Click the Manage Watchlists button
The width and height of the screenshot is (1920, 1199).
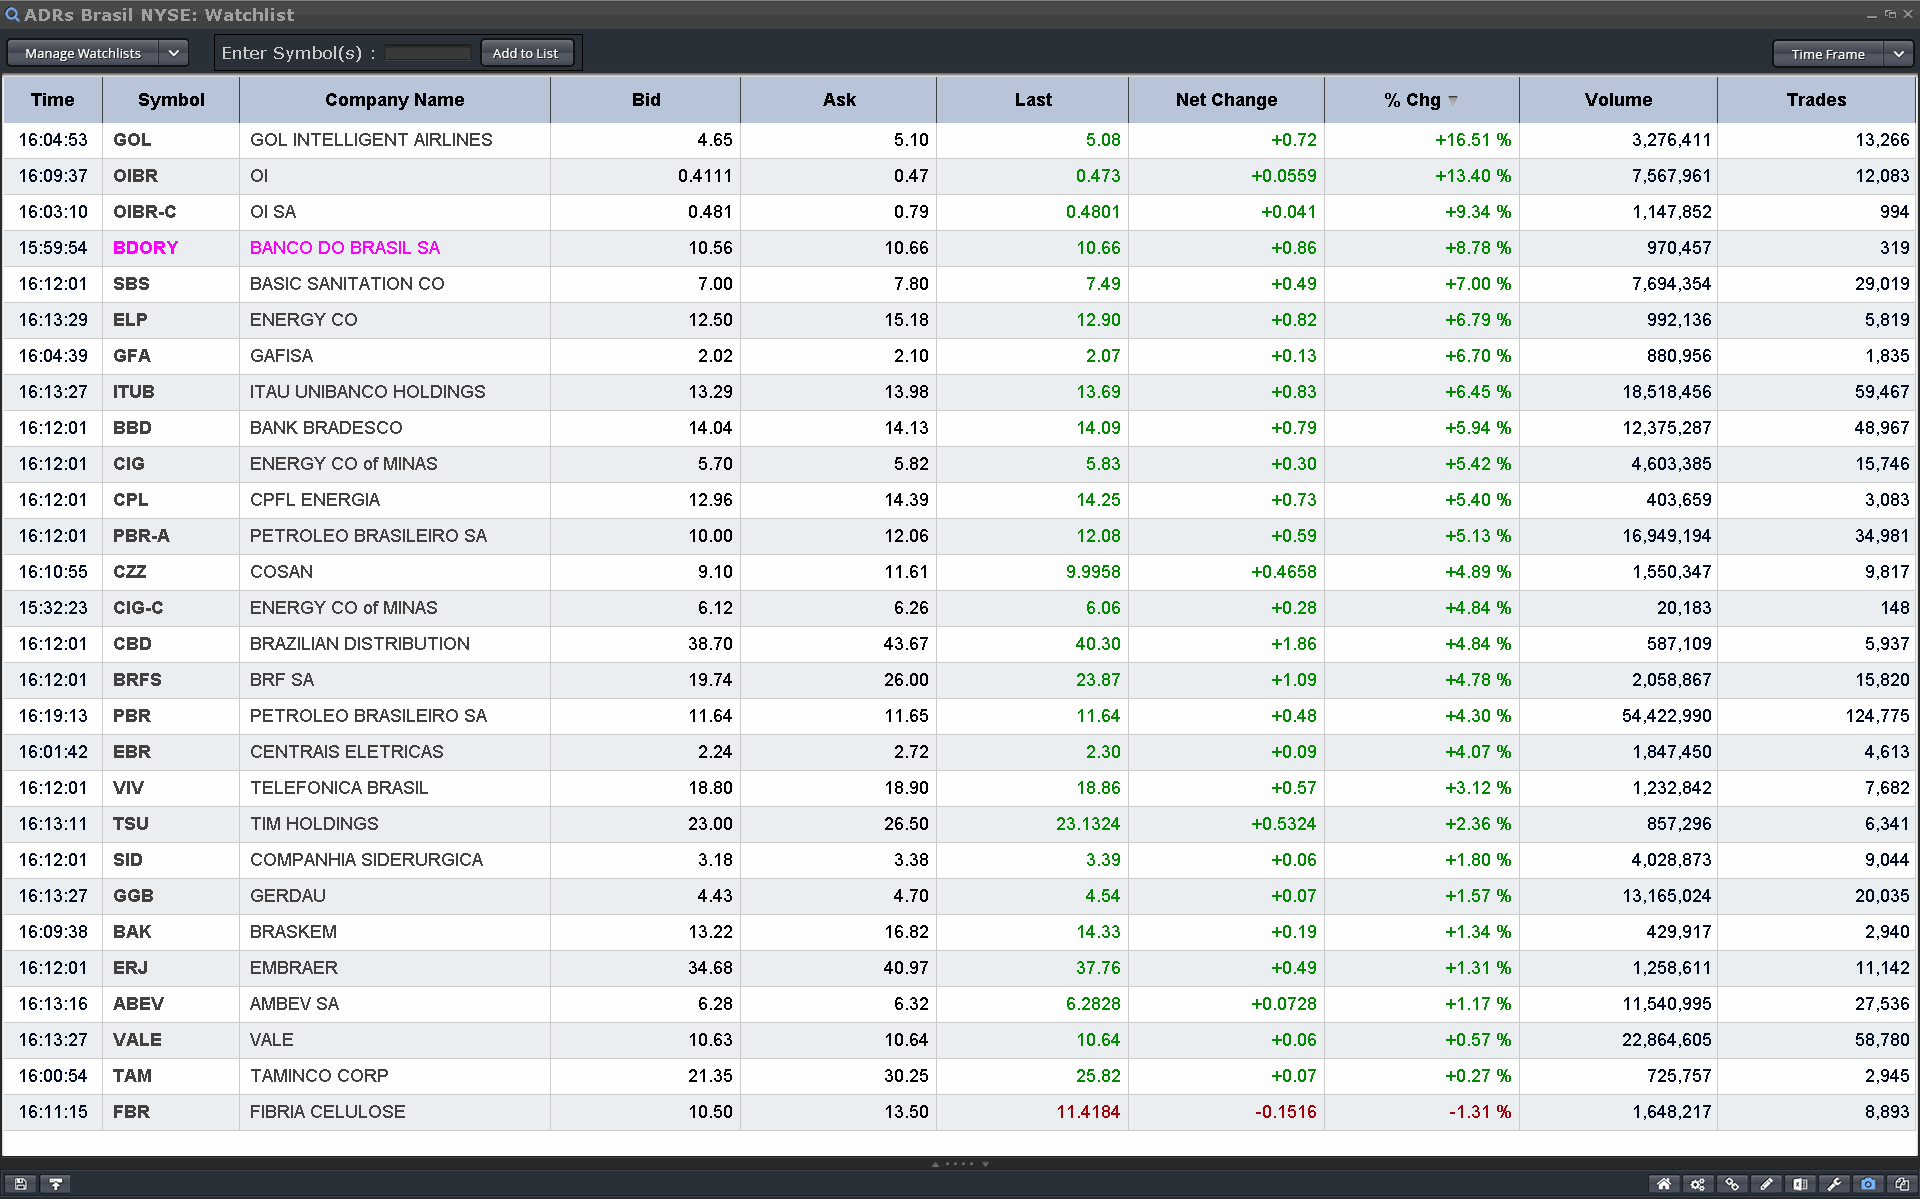(83, 53)
